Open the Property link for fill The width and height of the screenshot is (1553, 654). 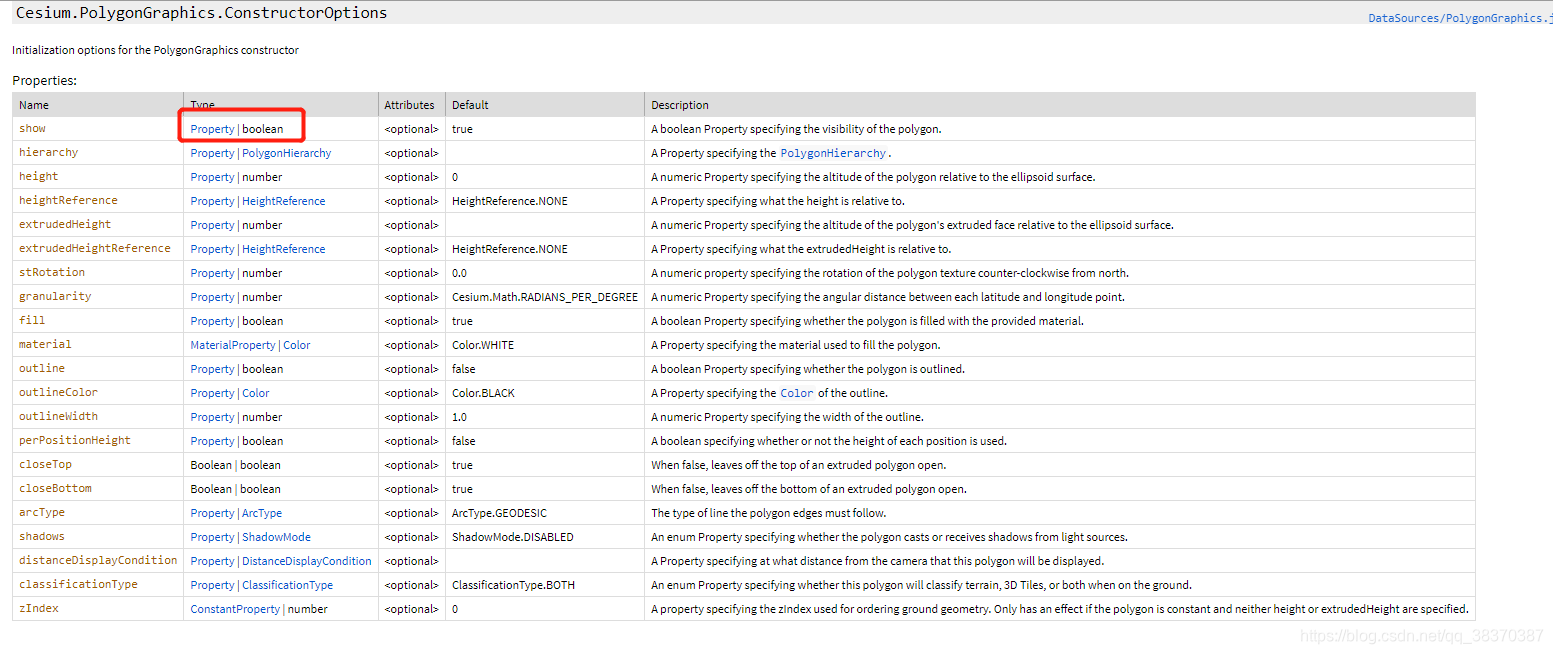click(211, 320)
